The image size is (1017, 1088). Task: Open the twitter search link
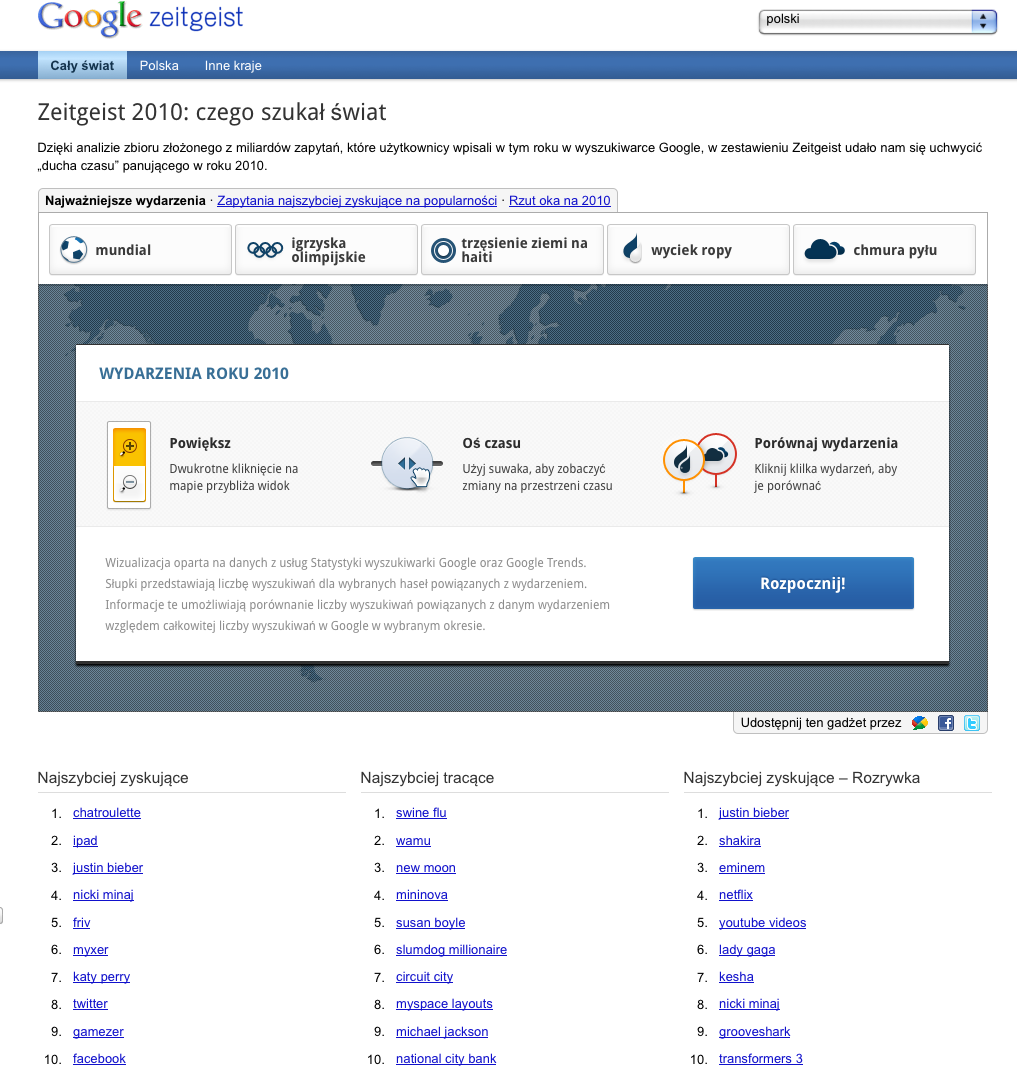90,1003
